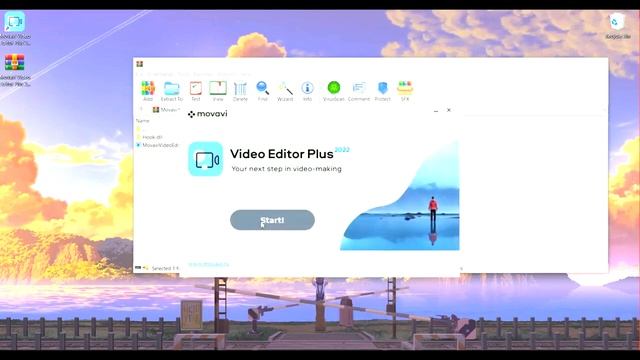Viewport: 640px width, 360px height.
Task: Select the WinRAR archive icon on desktop
Action: [x=15, y=70]
